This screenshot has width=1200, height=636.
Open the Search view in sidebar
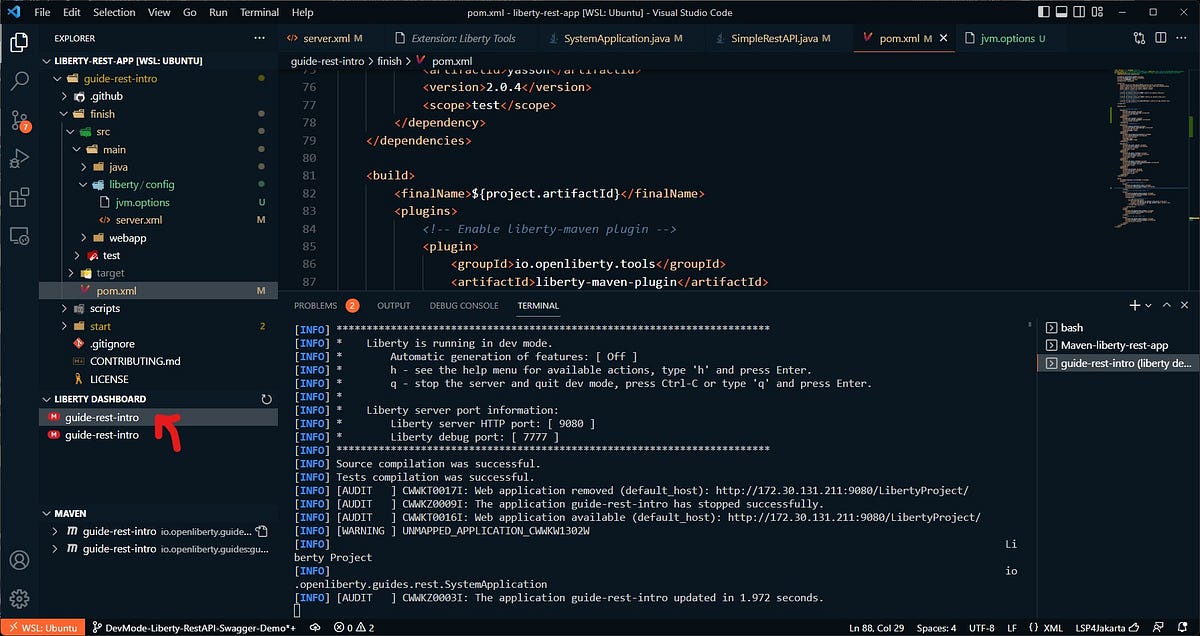point(20,83)
